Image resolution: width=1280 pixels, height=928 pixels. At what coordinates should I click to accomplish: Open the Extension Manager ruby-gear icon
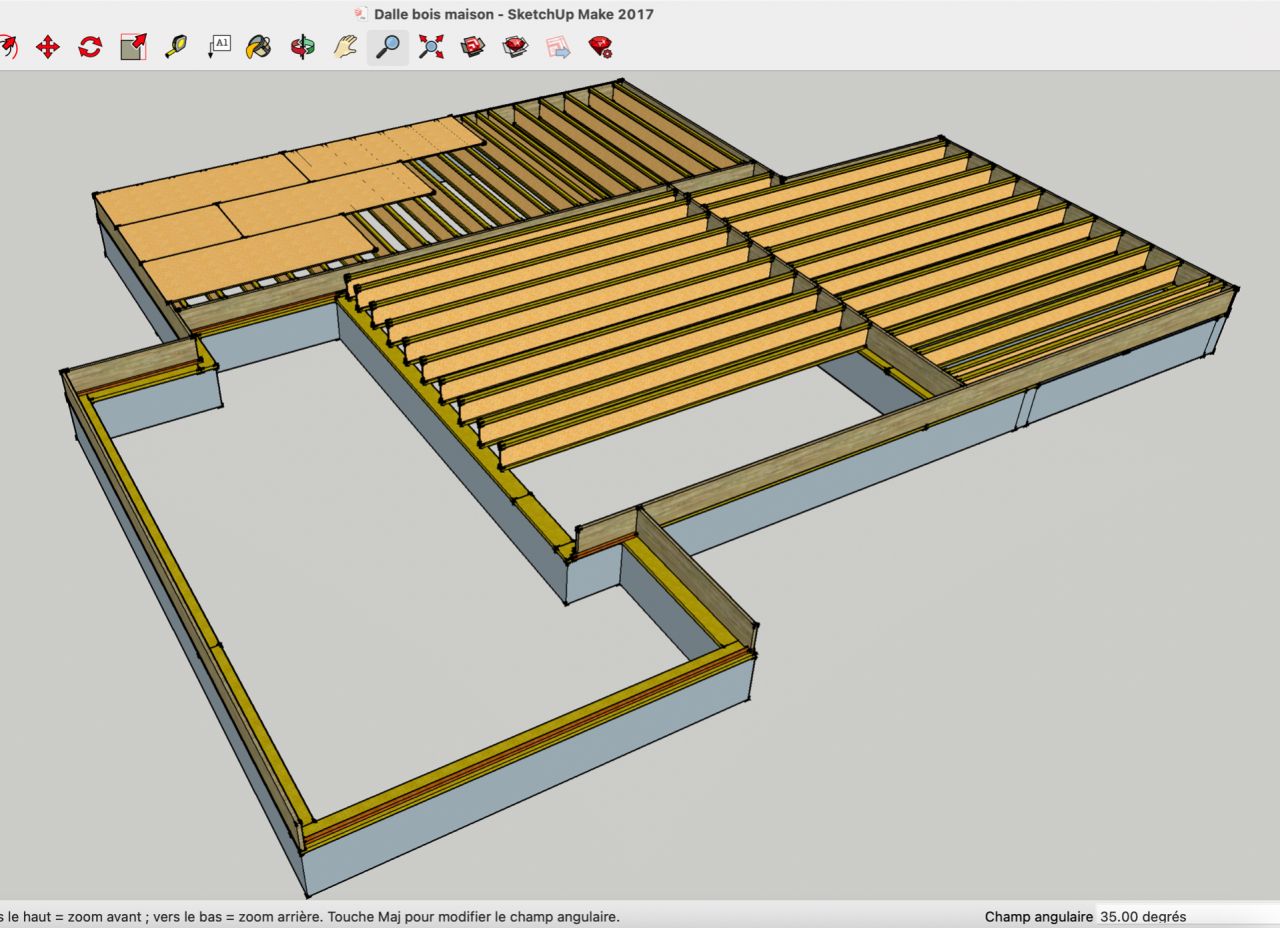click(601, 47)
